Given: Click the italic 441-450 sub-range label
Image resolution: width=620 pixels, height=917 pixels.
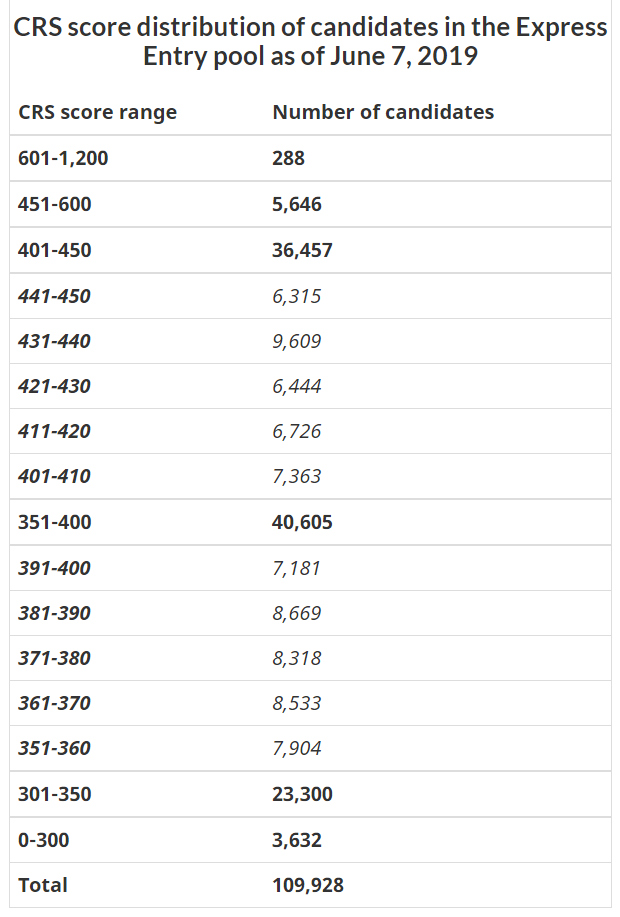Looking at the screenshot, I should (54, 296).
